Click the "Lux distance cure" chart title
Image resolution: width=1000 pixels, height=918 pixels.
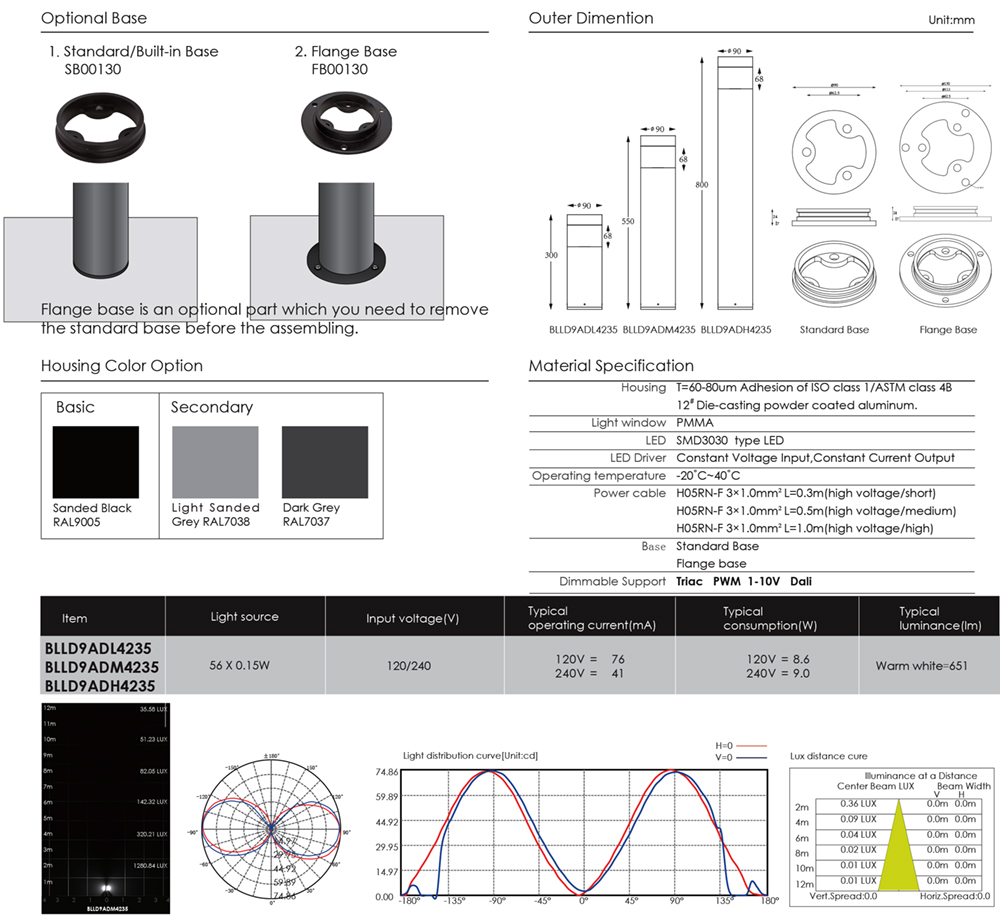point(828,756)
